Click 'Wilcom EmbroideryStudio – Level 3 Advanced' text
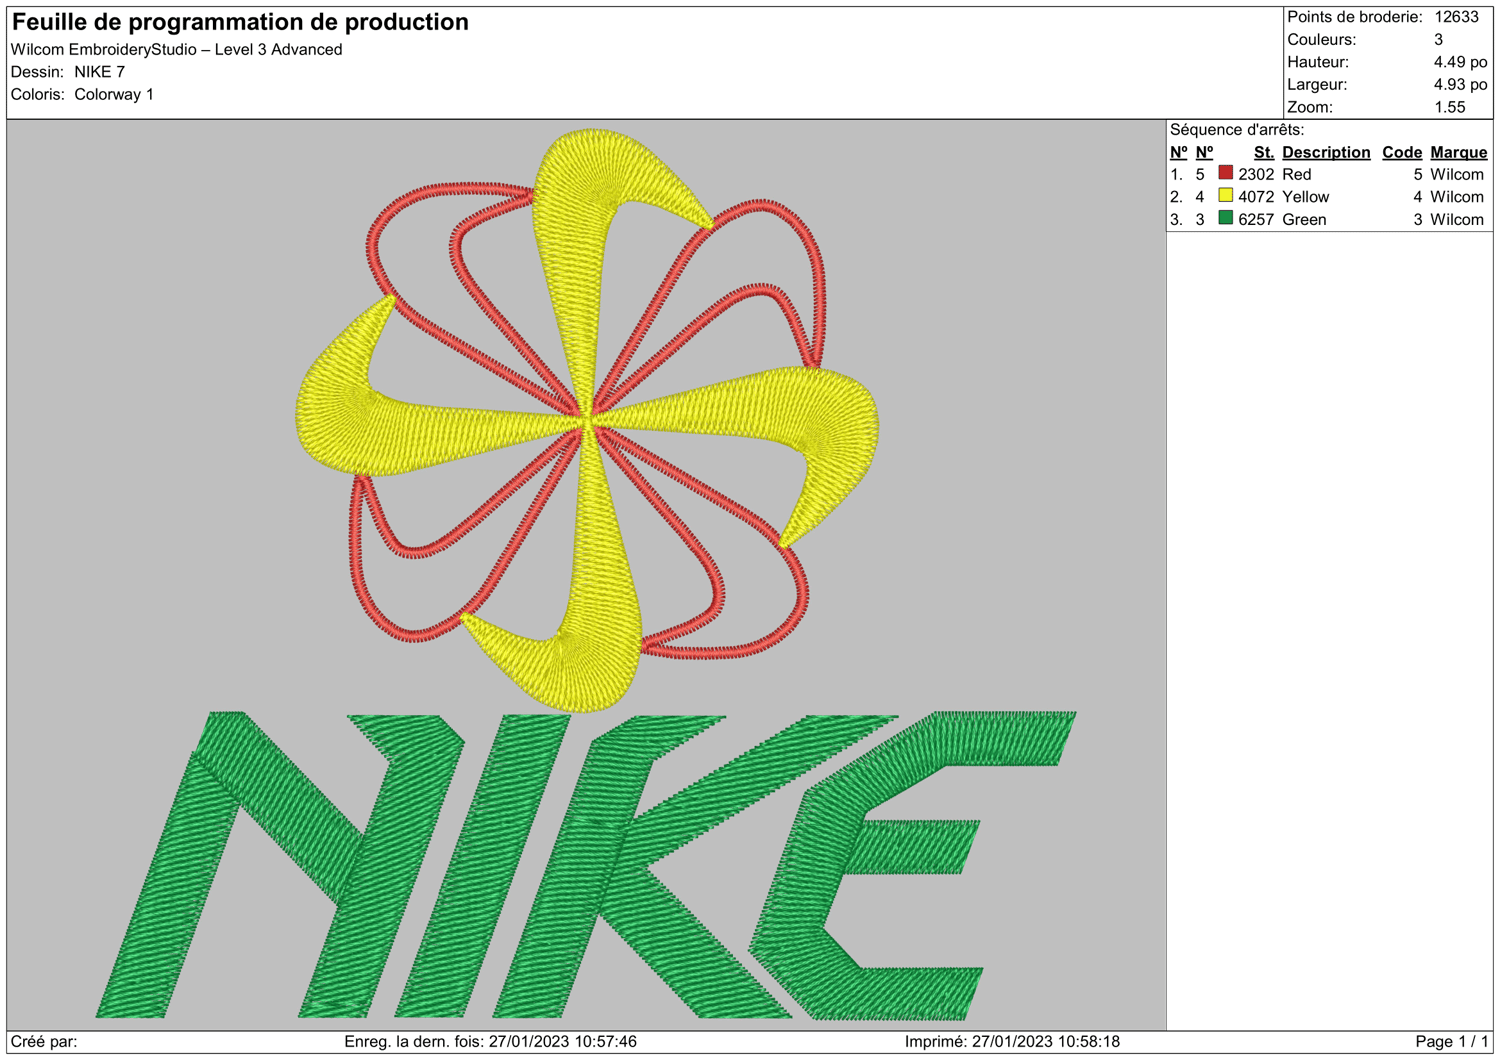1500x1060 pixels. 176,49
